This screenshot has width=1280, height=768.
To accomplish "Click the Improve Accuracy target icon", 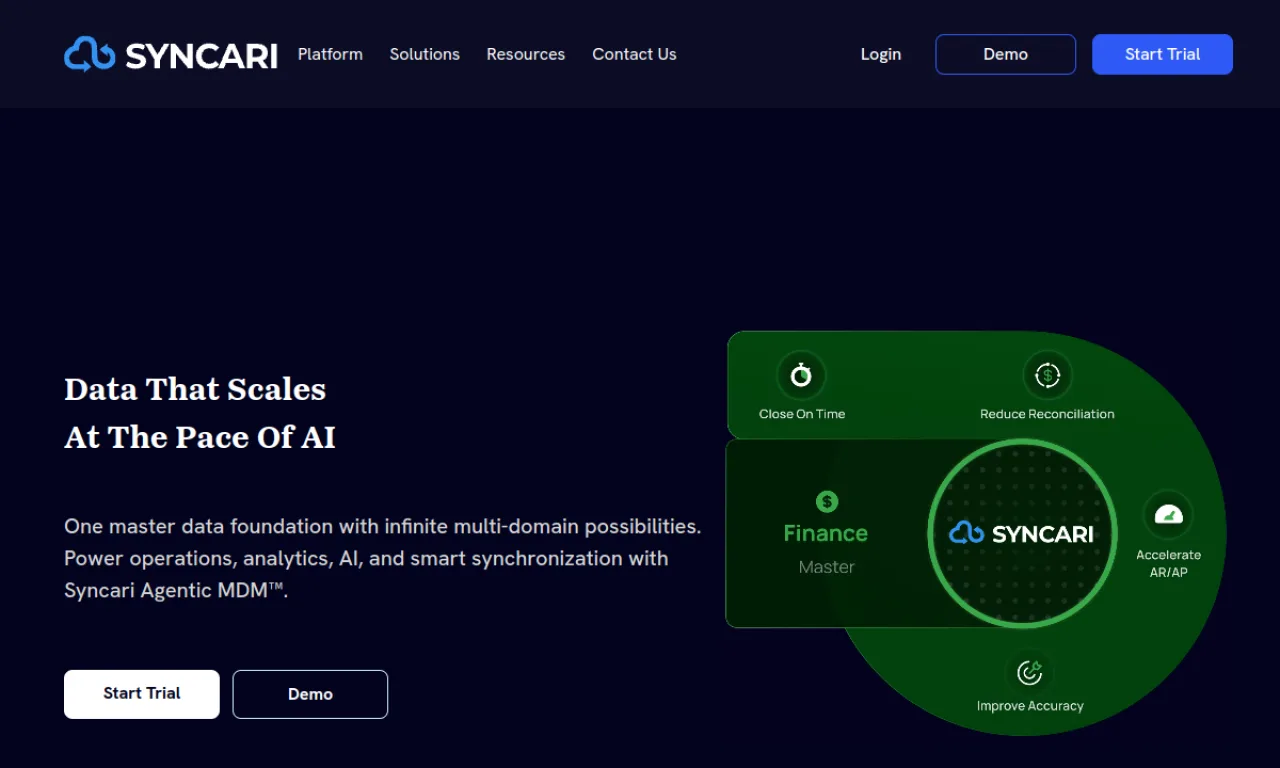I will pyautogui.click(x=1030, y=672).
